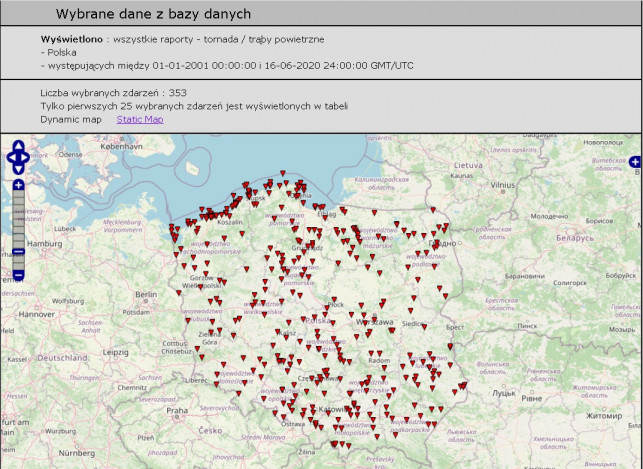The image size is (643, 469).
Task: Select the Dynamic map option
Action: coord(70,119)
